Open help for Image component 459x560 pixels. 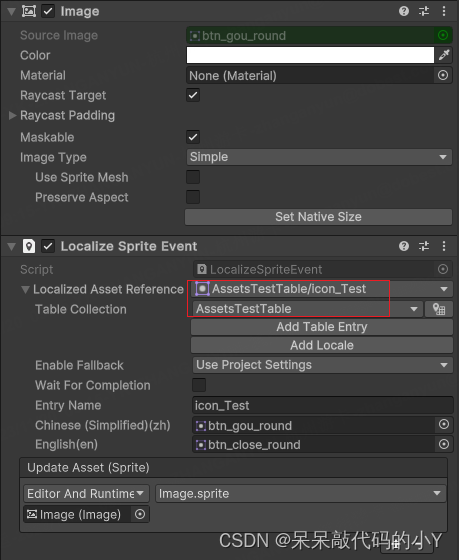(404, 11)
